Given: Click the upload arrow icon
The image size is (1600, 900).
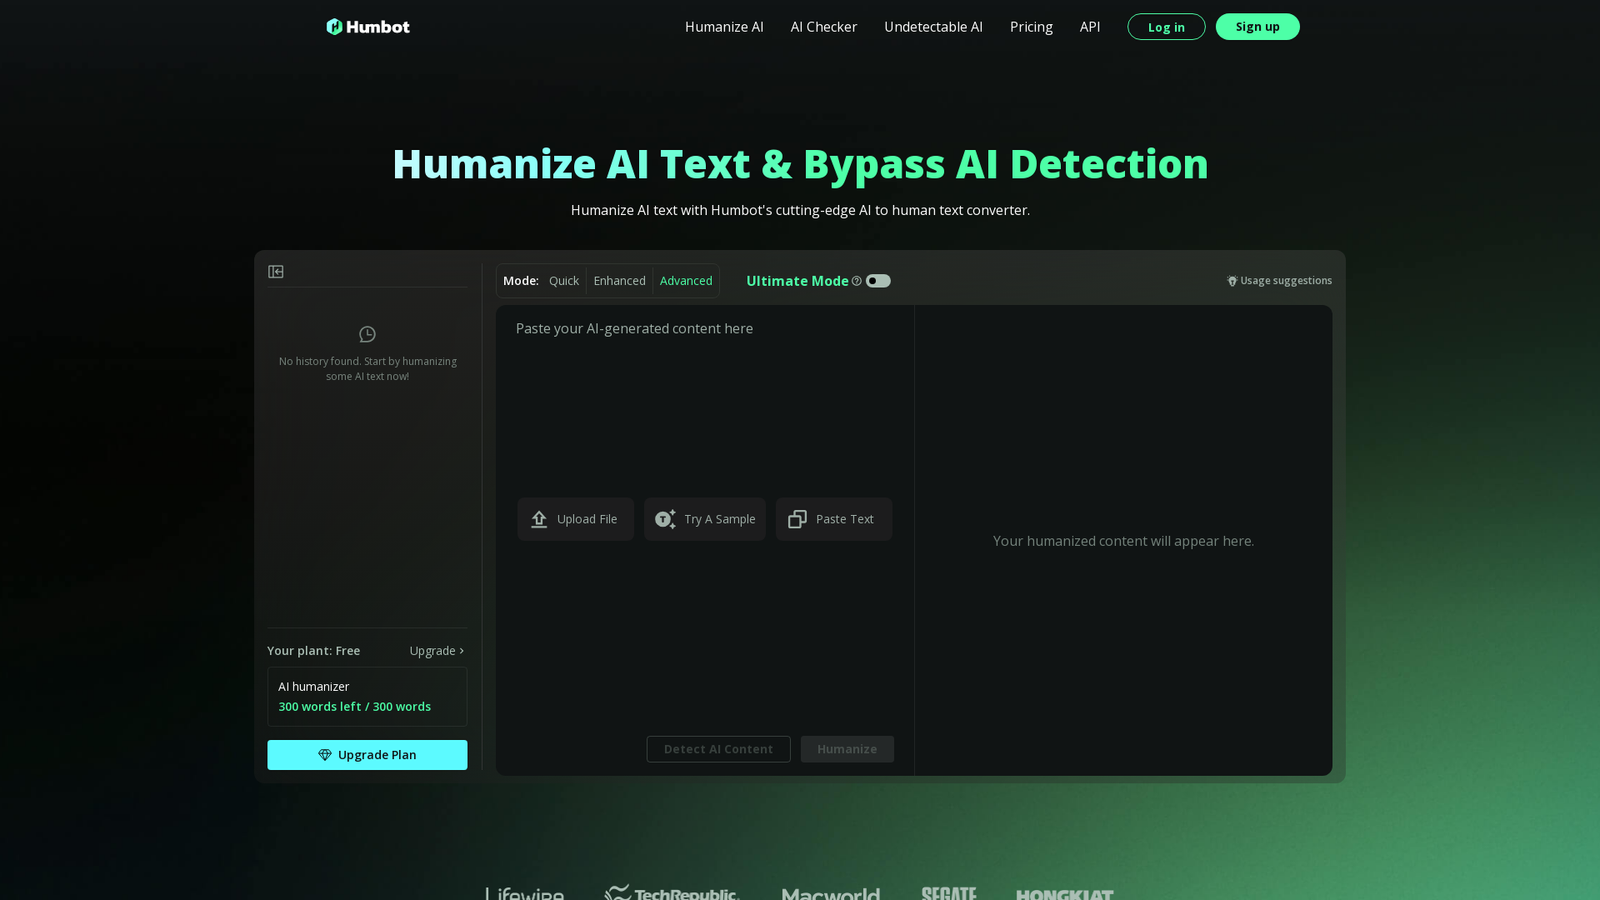Looking at the screenshot, I should [539, 519].
